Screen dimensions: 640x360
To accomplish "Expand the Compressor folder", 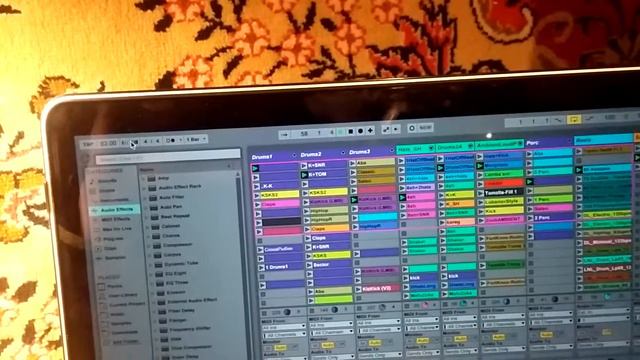I will pyautogui.click(x=149, y=246).
